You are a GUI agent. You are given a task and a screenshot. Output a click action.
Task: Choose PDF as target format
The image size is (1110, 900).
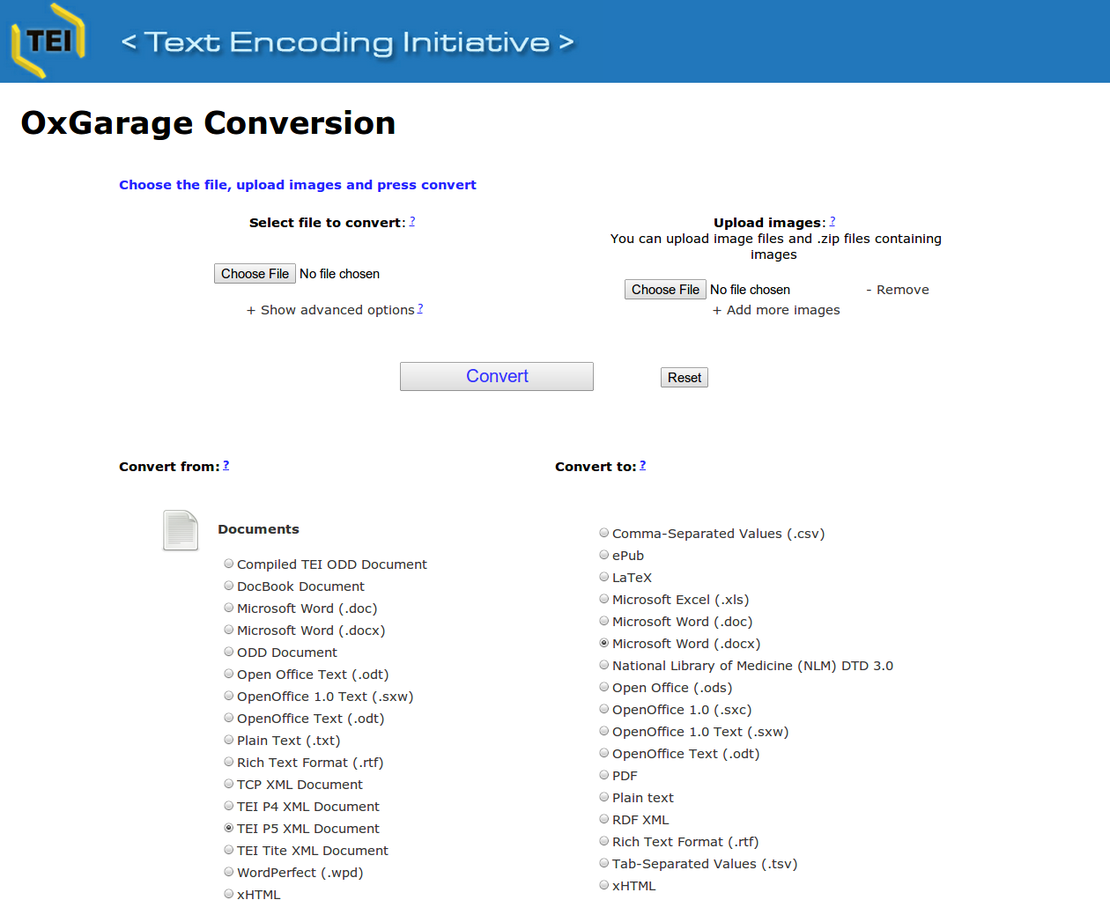(604, 775)
